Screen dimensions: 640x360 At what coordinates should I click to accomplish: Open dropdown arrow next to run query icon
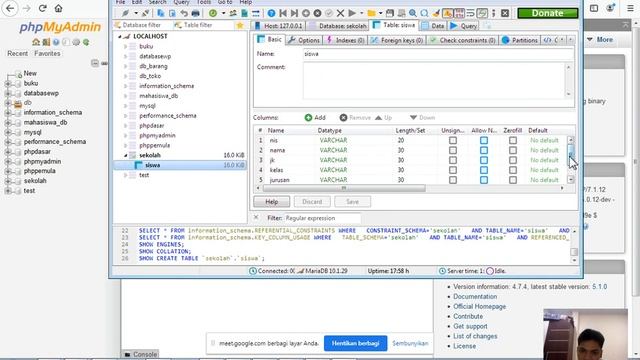(361, 13)
